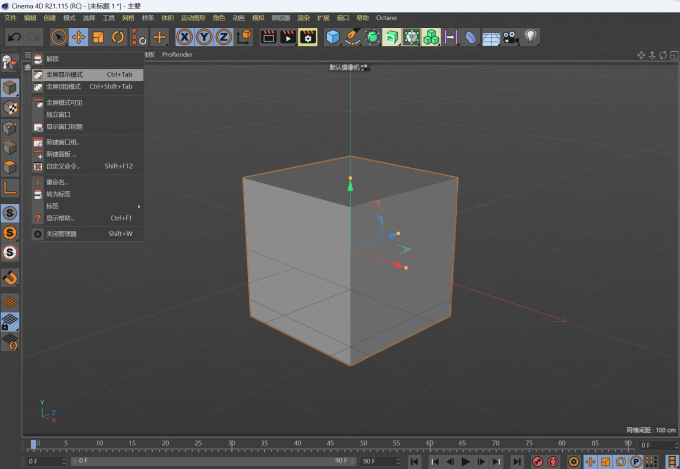The width and height of the screenshot is (680, 469).
Task: Add a Cube primitive object
Action: [333, 37]
